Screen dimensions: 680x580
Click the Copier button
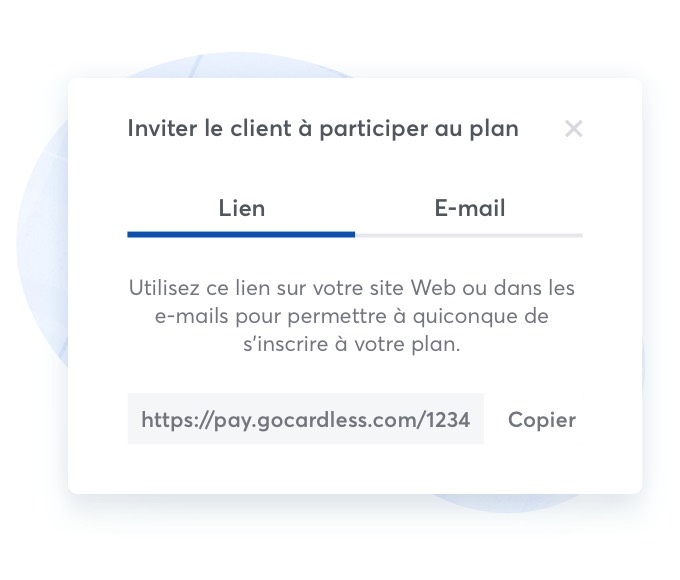[x=542, y=420]
